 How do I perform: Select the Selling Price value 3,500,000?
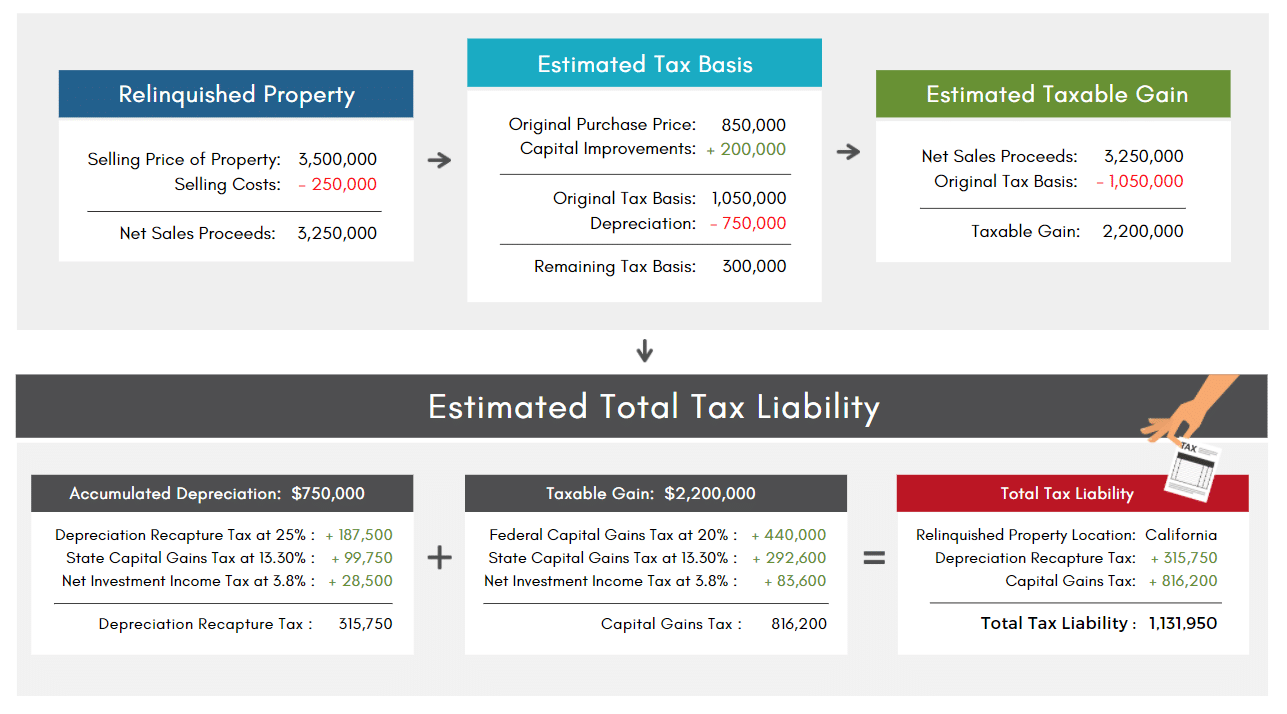pyautogui.click(x=337, y=159)
